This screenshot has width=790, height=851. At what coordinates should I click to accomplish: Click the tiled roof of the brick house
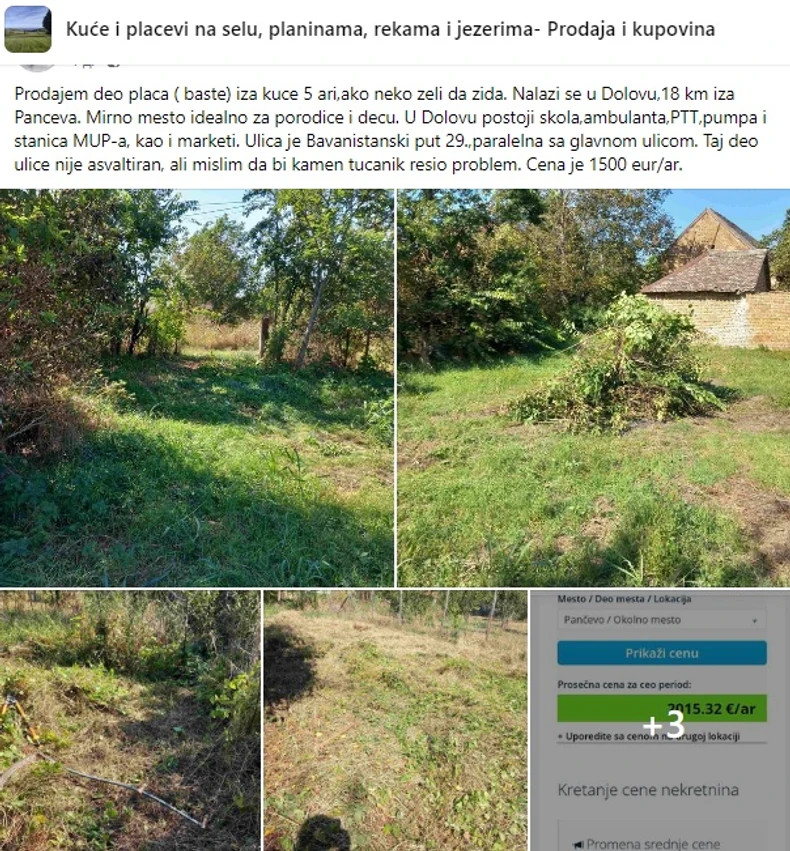(708, 271)
